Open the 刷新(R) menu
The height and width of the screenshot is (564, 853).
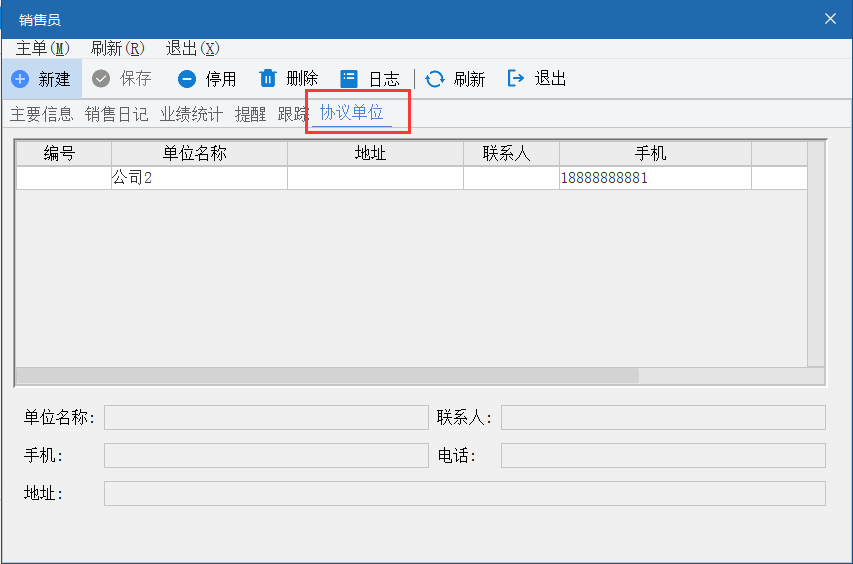117,48
